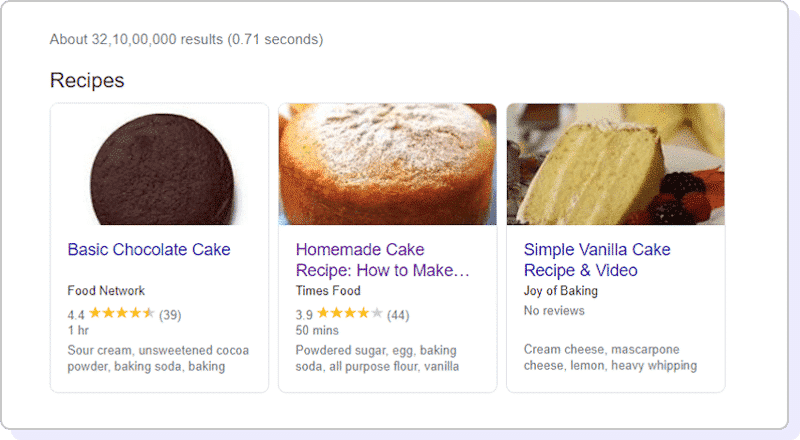Click the Recipes section heading
Screen dimensions: 800x440
tap(87, 80)
